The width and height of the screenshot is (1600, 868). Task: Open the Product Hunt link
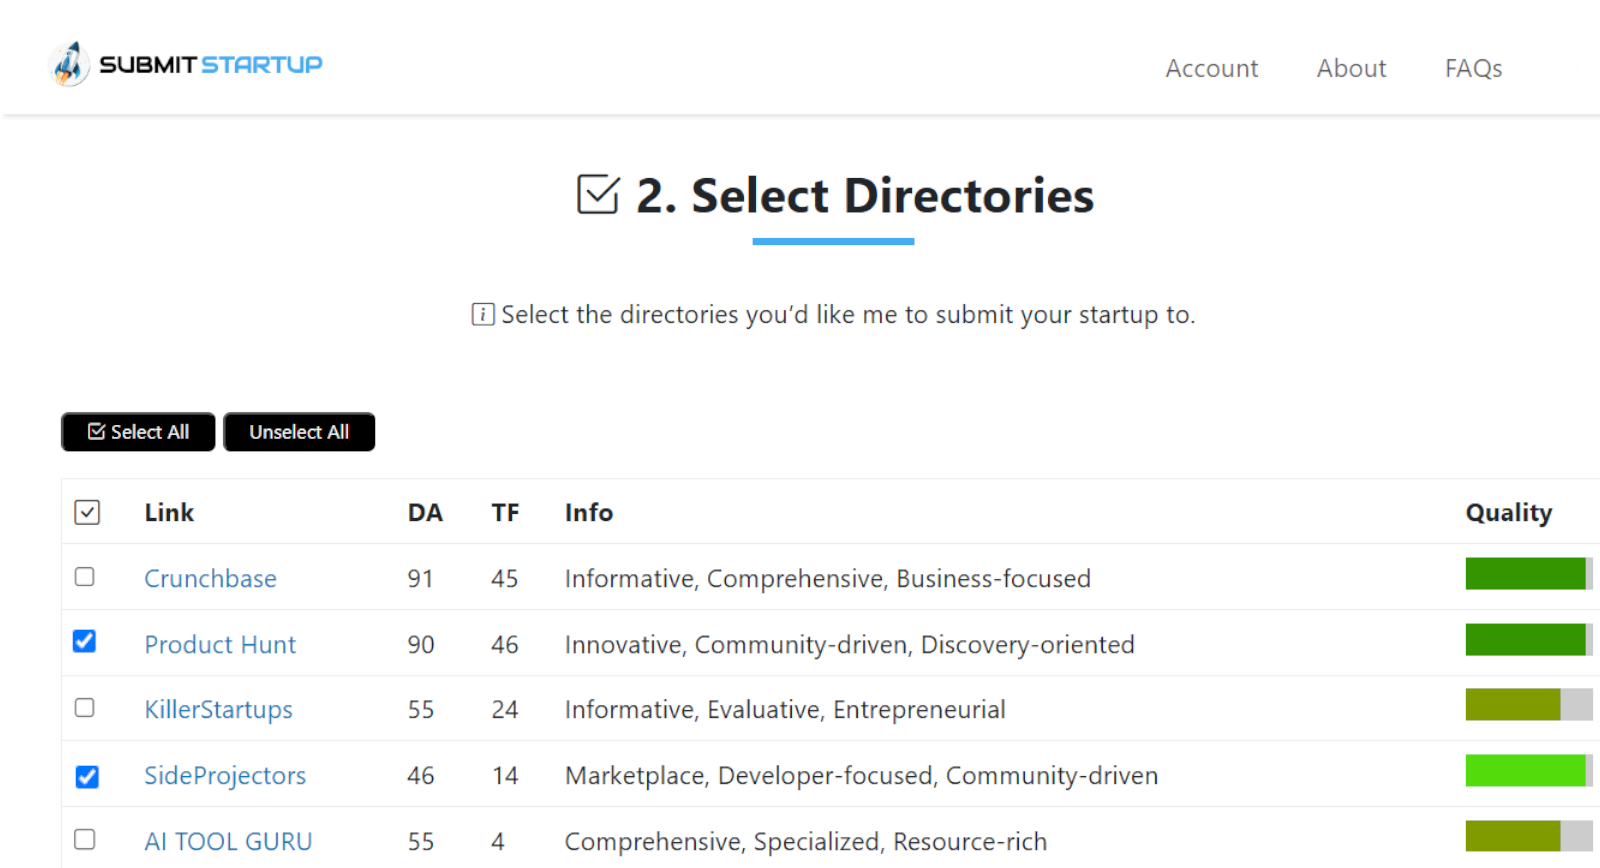220,644
